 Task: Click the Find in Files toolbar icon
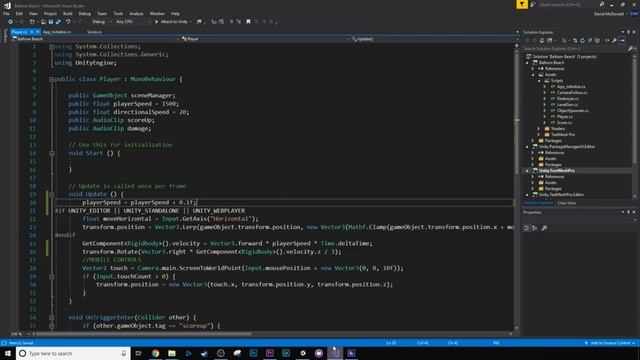point(199,22)
